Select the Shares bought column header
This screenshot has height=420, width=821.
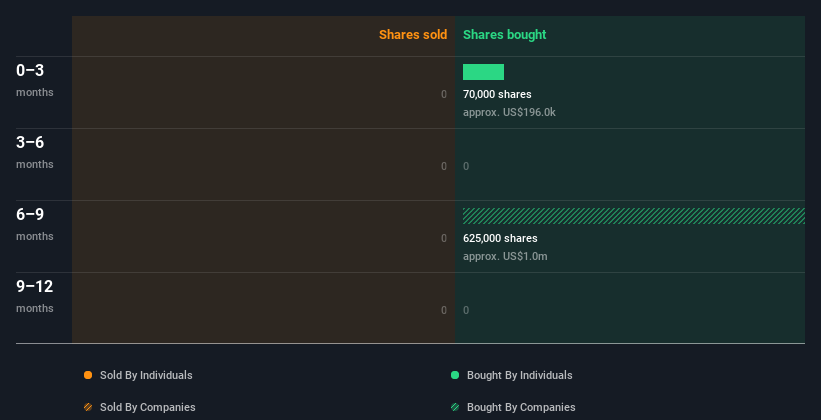[504, 35]
